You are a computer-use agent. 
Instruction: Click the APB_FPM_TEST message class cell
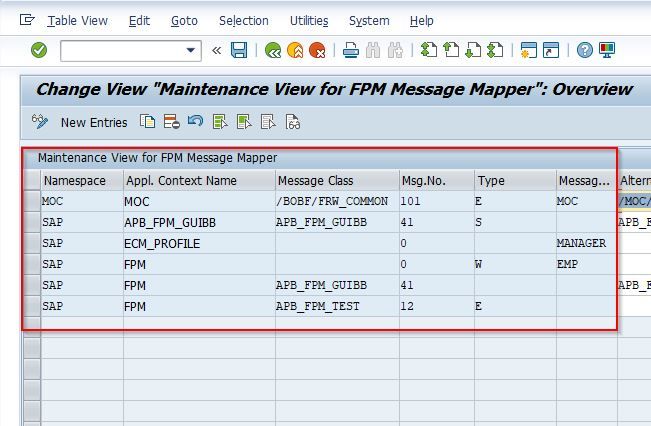(337, 306)
